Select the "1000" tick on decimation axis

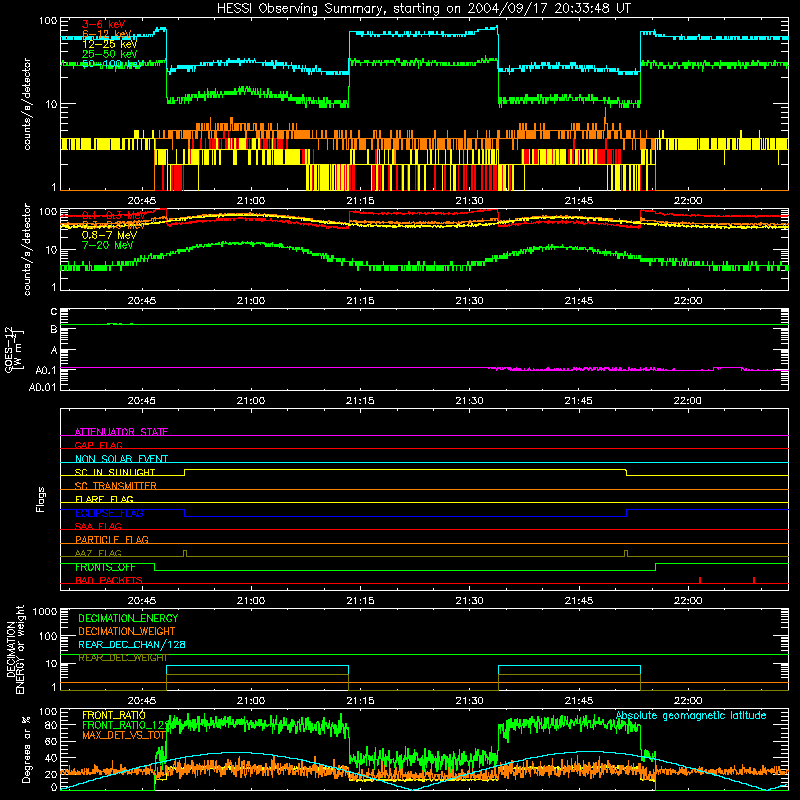click(x=45, y=612)
